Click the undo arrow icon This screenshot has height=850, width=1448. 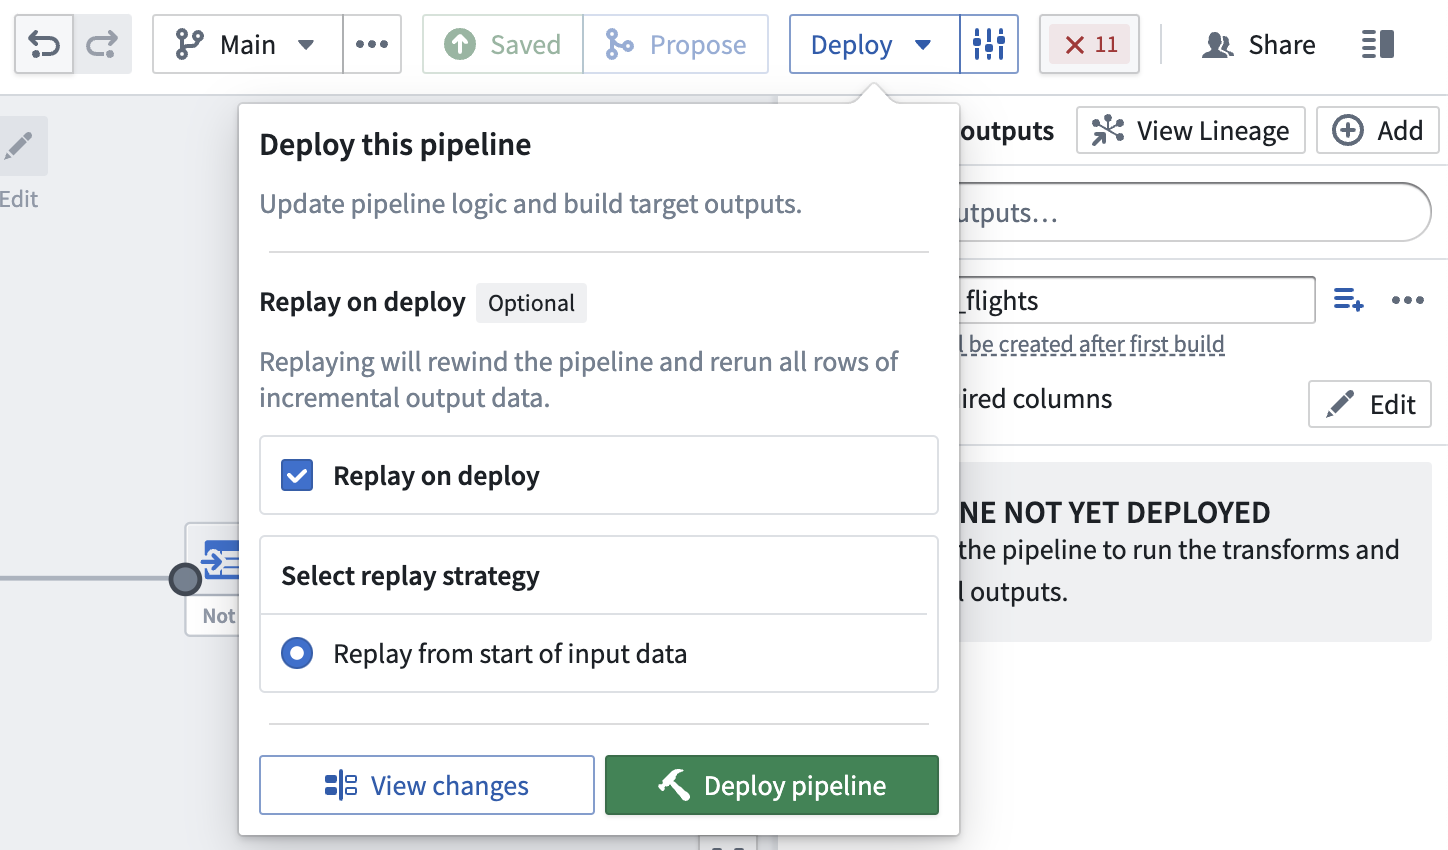coord(44,44)
